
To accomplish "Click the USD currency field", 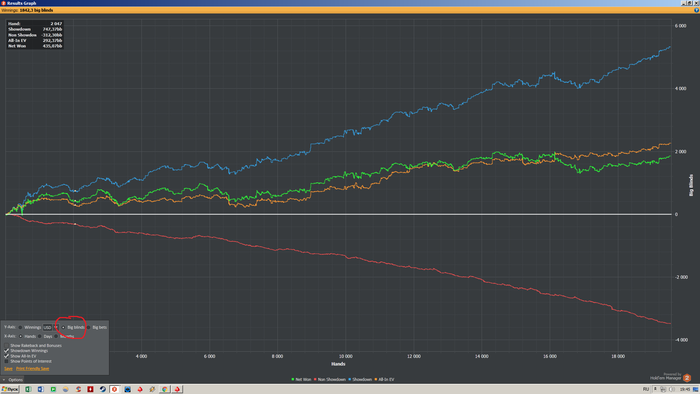I will [48, 327].
